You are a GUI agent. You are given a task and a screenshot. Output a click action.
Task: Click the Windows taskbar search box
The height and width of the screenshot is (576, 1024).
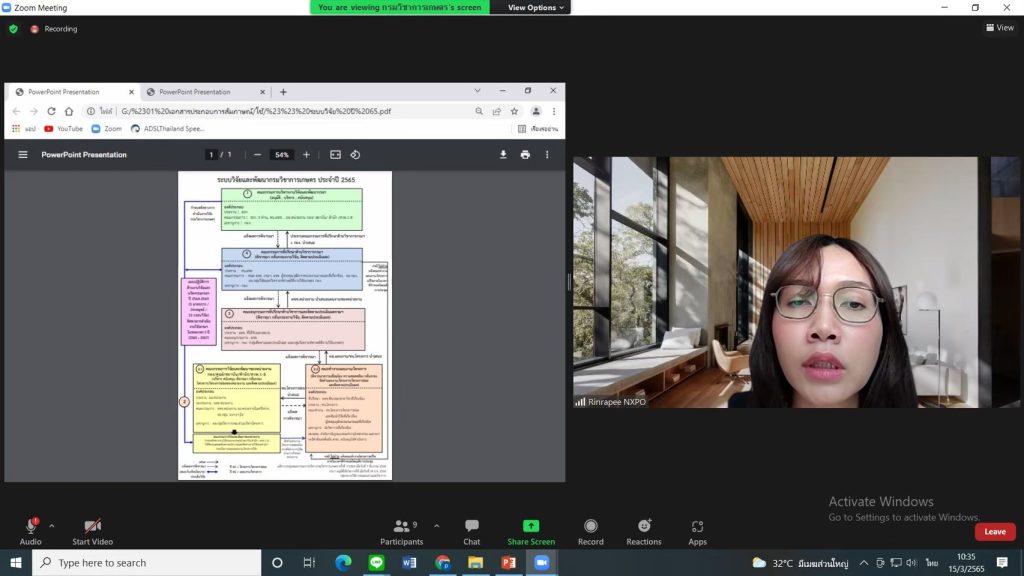tap(146, 562)
